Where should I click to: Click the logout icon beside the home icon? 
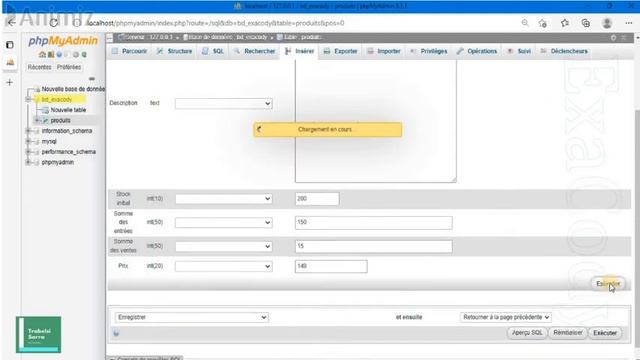(x=51, y=54)
